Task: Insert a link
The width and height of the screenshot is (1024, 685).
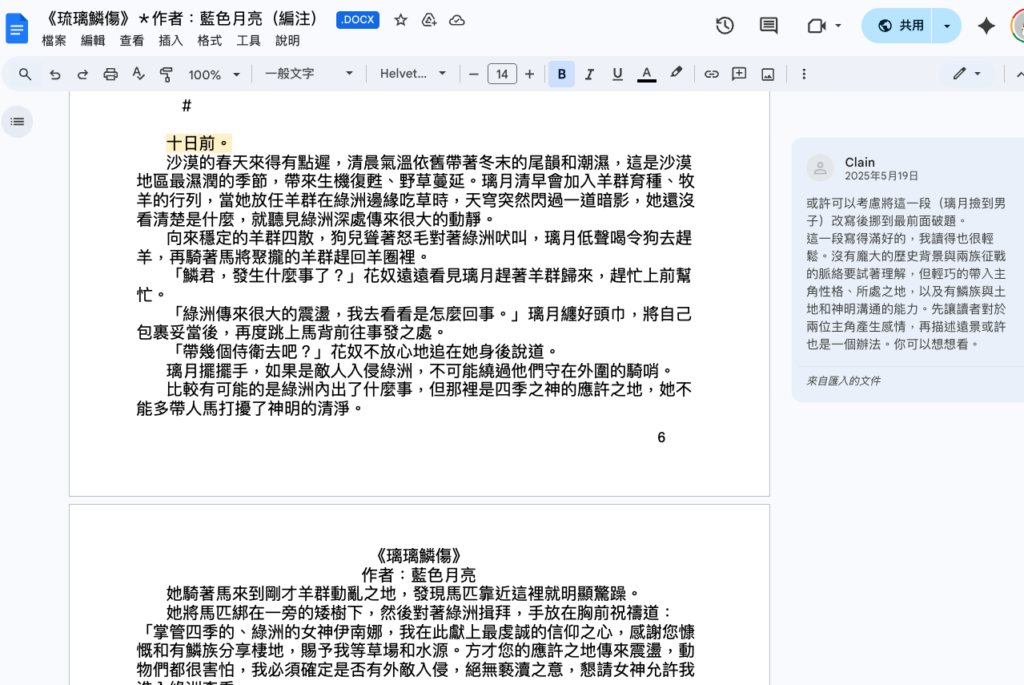Action: click(711, 74)
